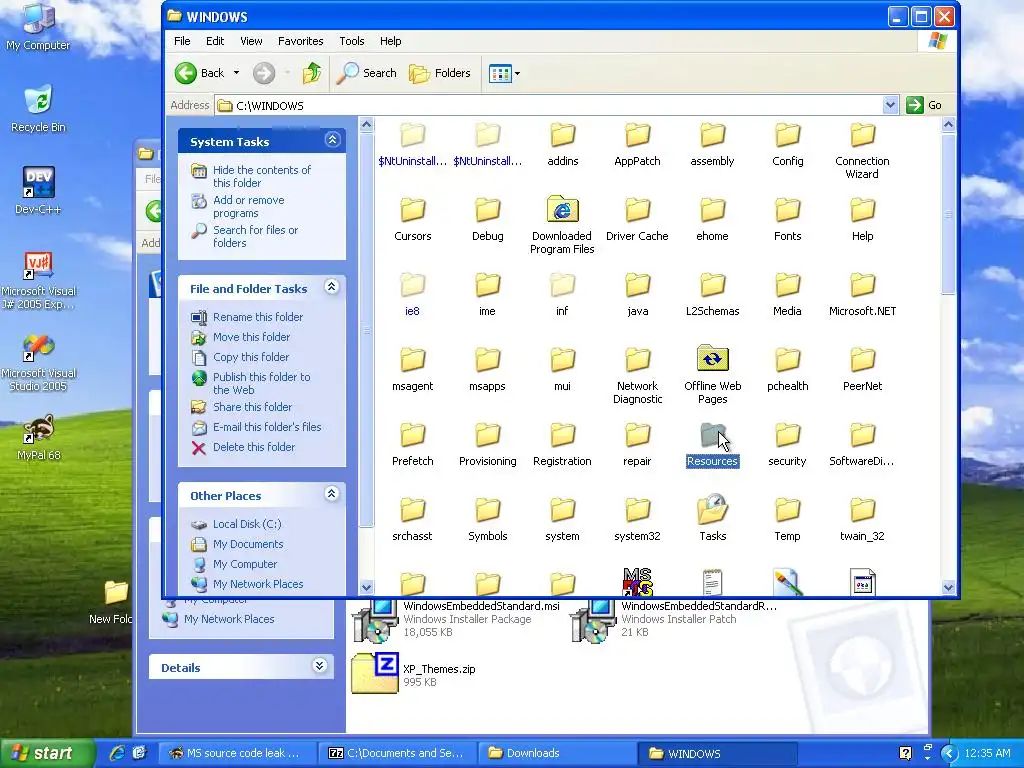This screenshot has width=1024, height=768.
Task: Click the Up folder toolbar icon
Action: 312,73
